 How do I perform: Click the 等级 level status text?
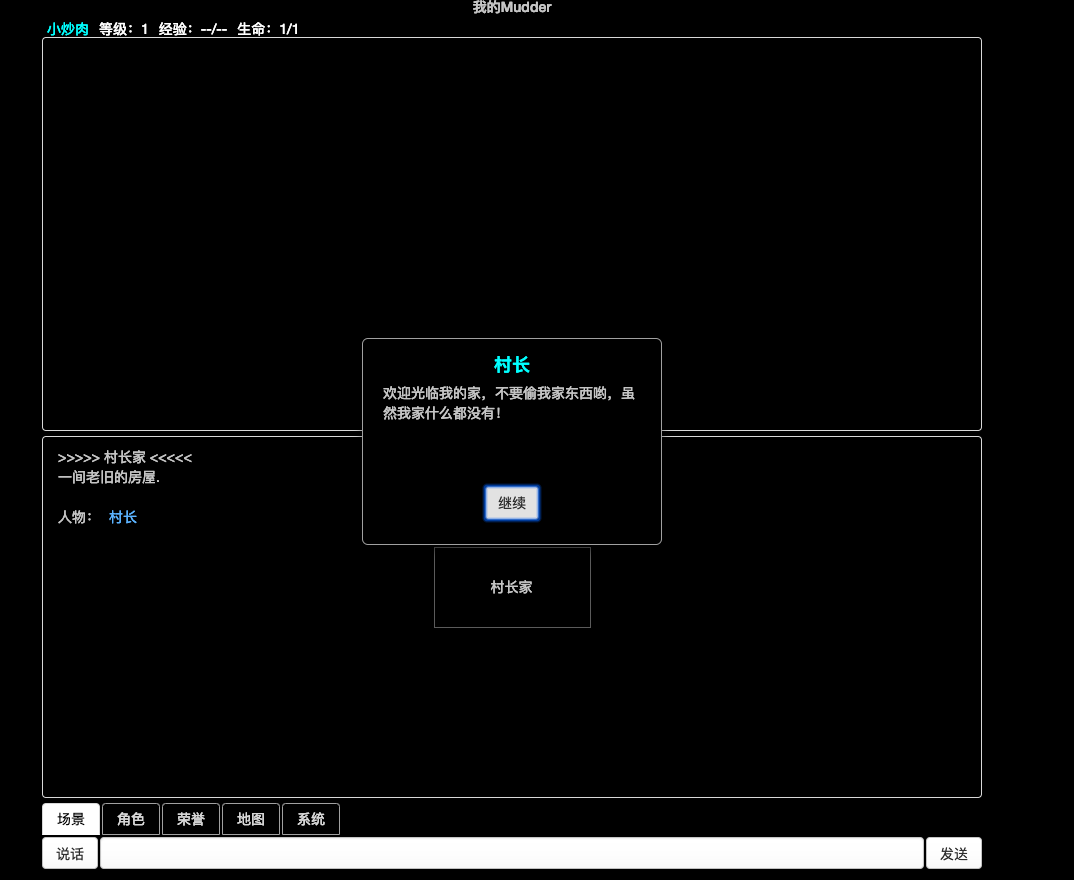[x=123, y=29]
